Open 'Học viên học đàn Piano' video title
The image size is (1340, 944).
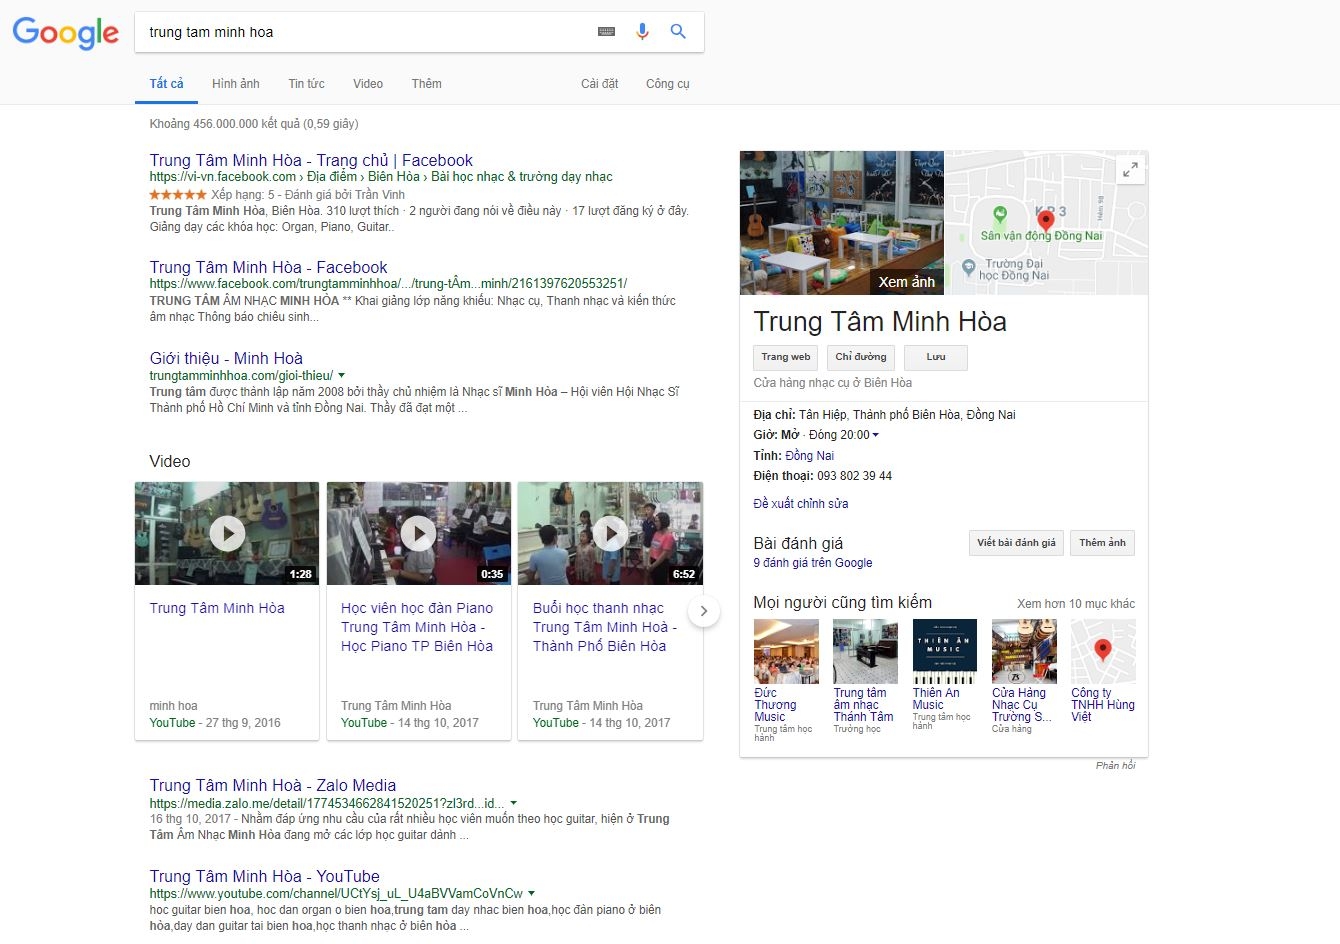pos(417,627)
